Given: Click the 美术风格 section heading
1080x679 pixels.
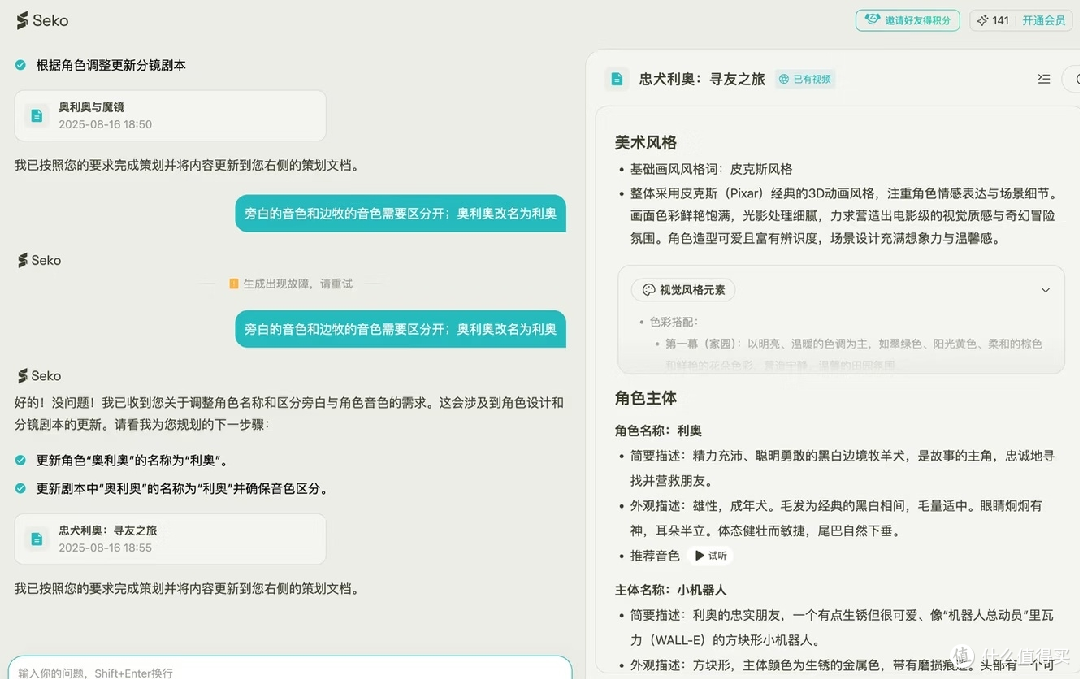Looking at the screenshot, I should [645, 143].
